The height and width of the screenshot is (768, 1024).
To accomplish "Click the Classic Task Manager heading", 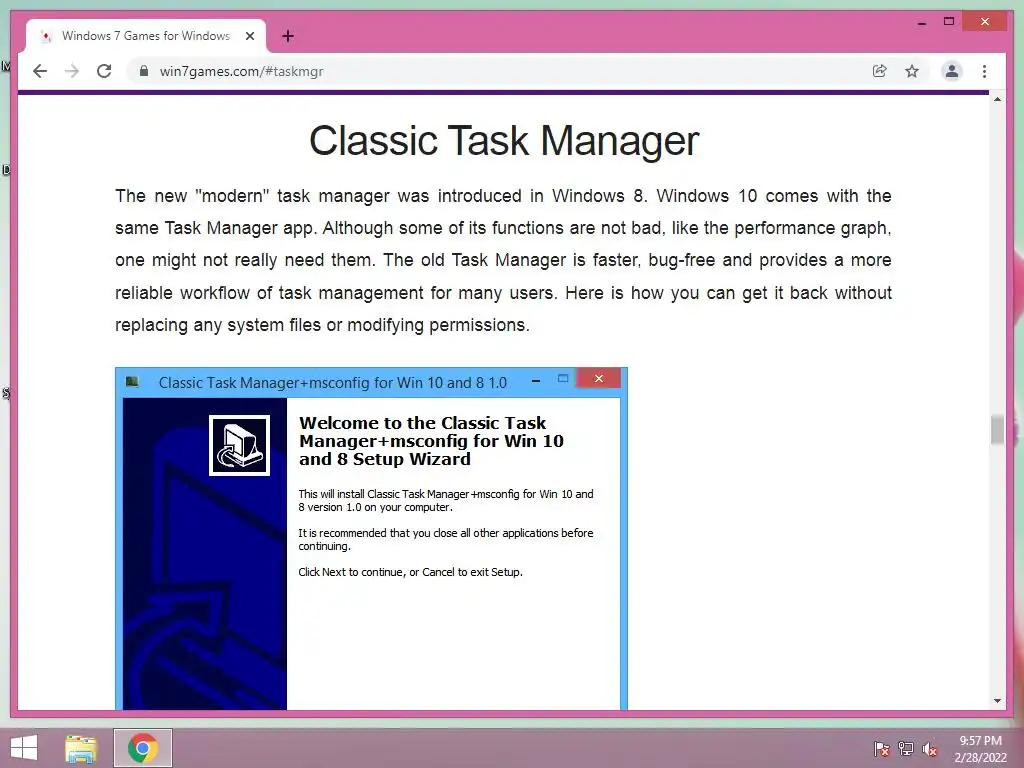I will coord(504,140).
